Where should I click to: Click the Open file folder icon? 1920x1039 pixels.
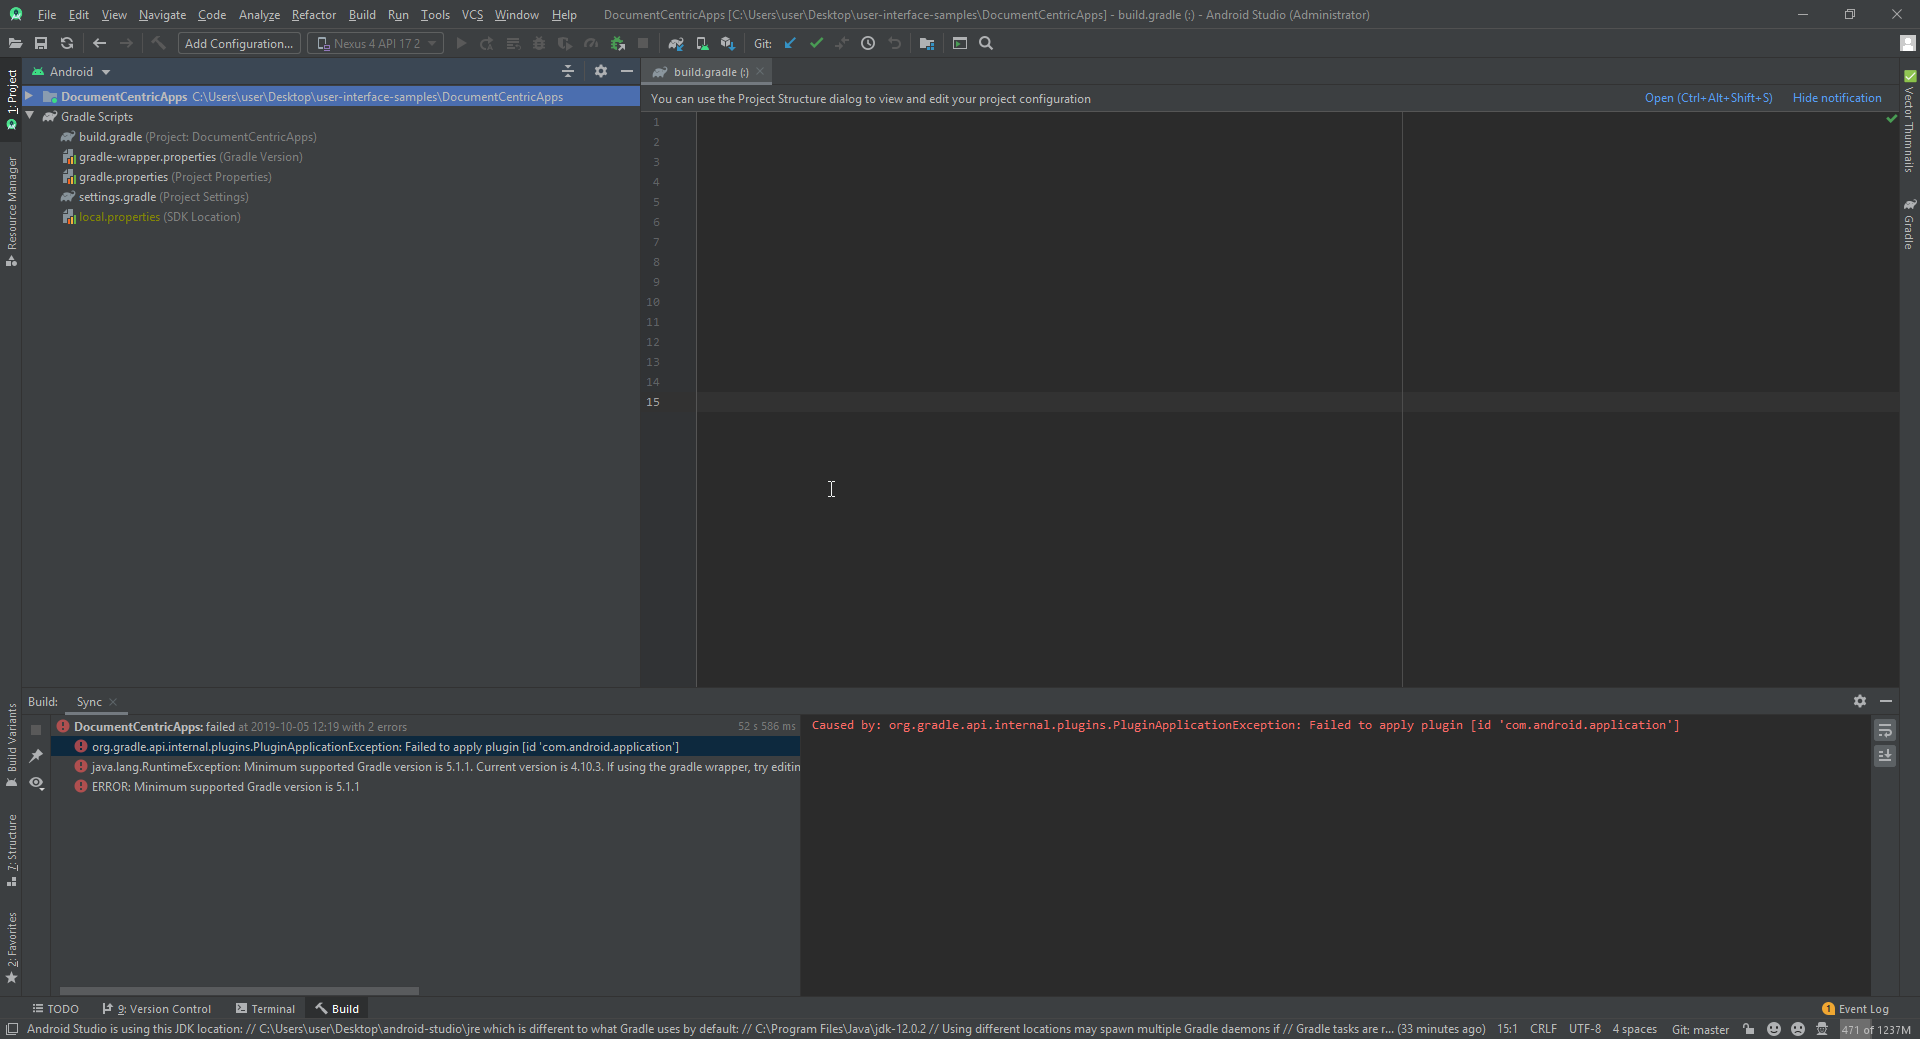point(15,43)
